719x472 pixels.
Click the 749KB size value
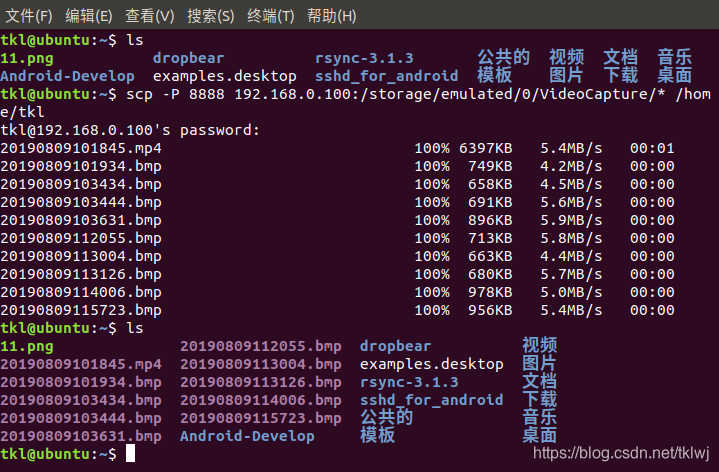pos(490,166)
